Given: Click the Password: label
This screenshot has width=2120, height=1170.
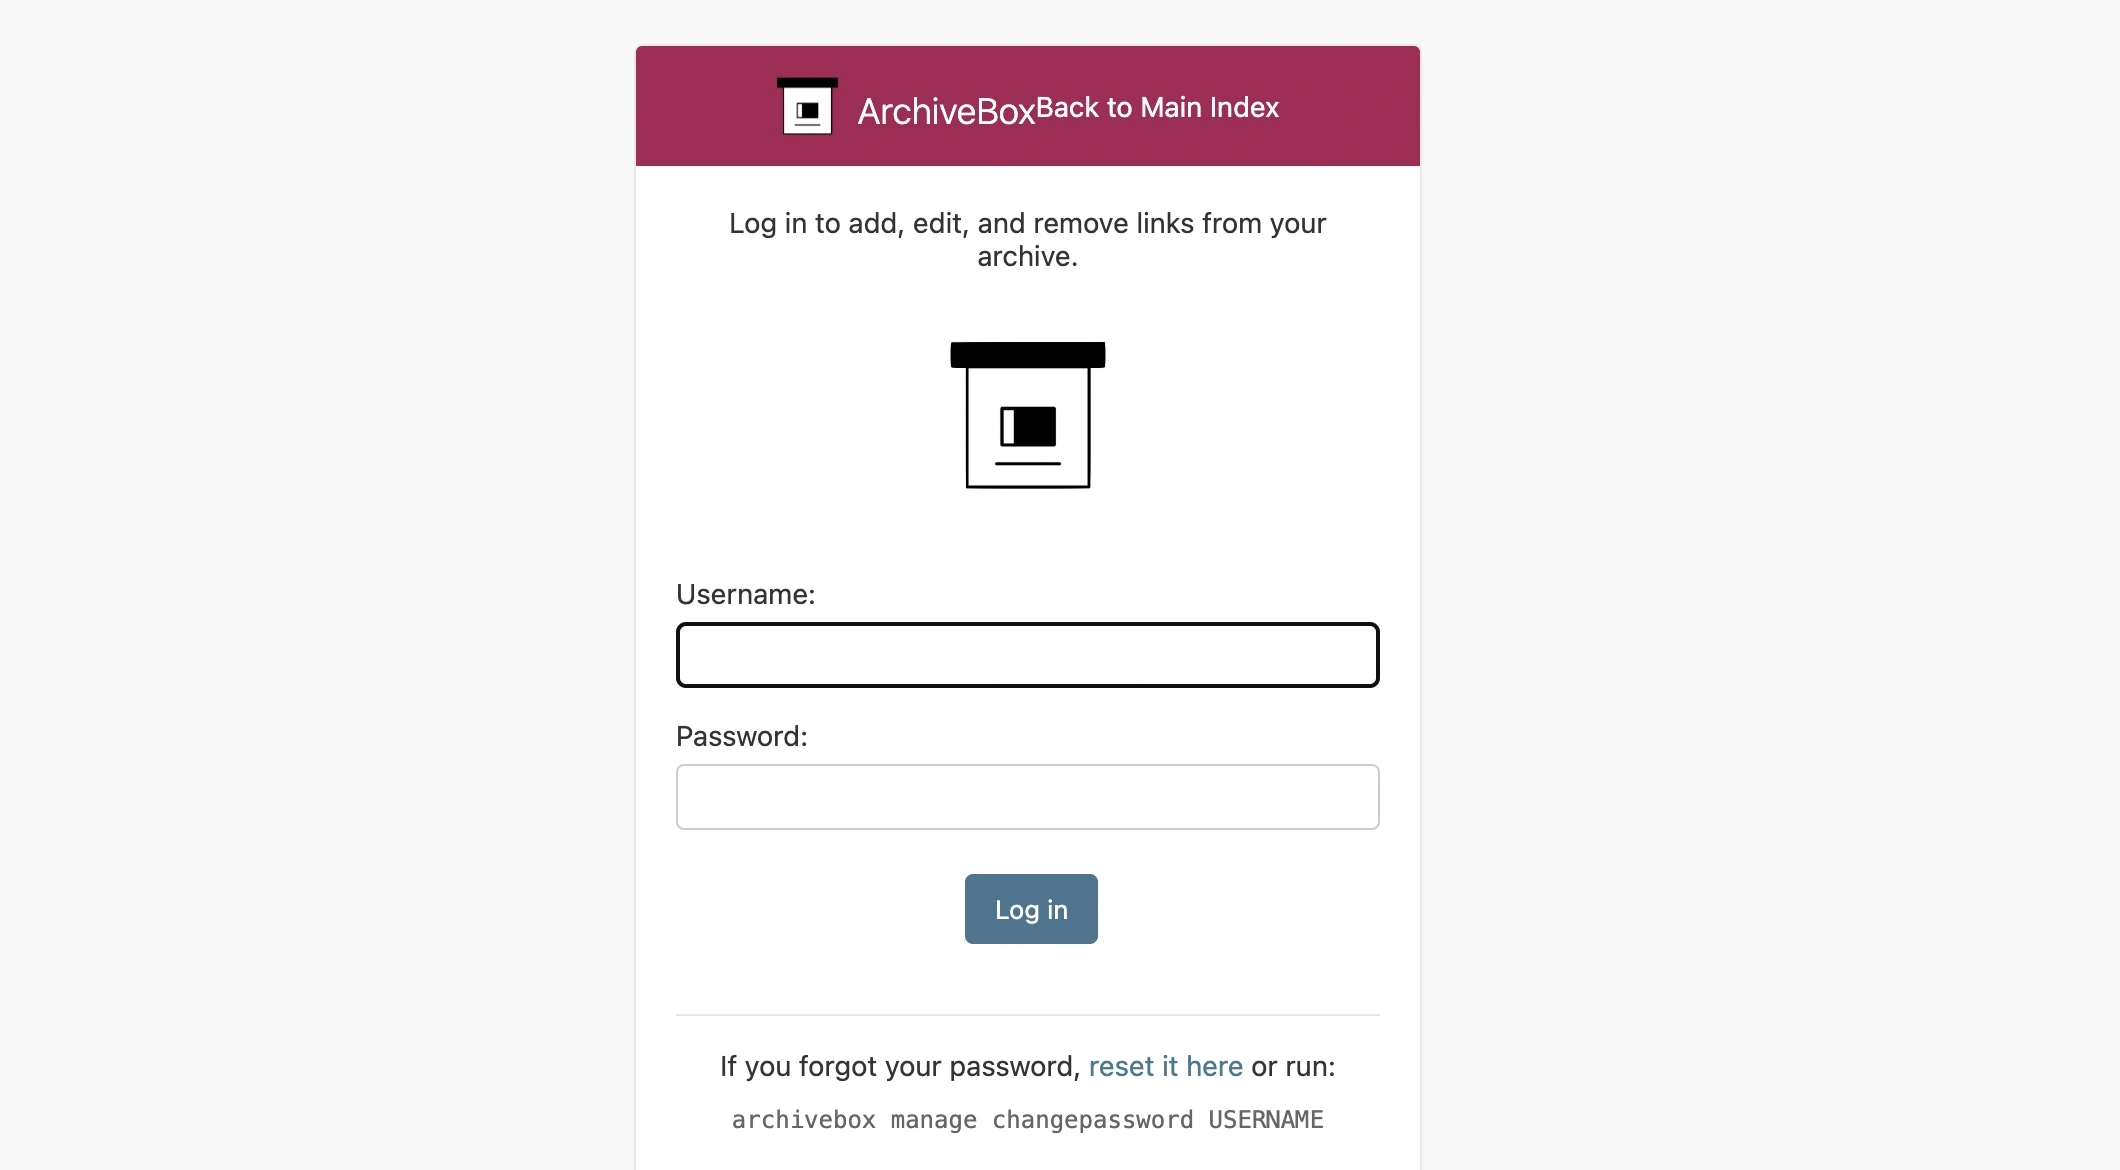Looking at the screenshot, I should click(742, 736).
